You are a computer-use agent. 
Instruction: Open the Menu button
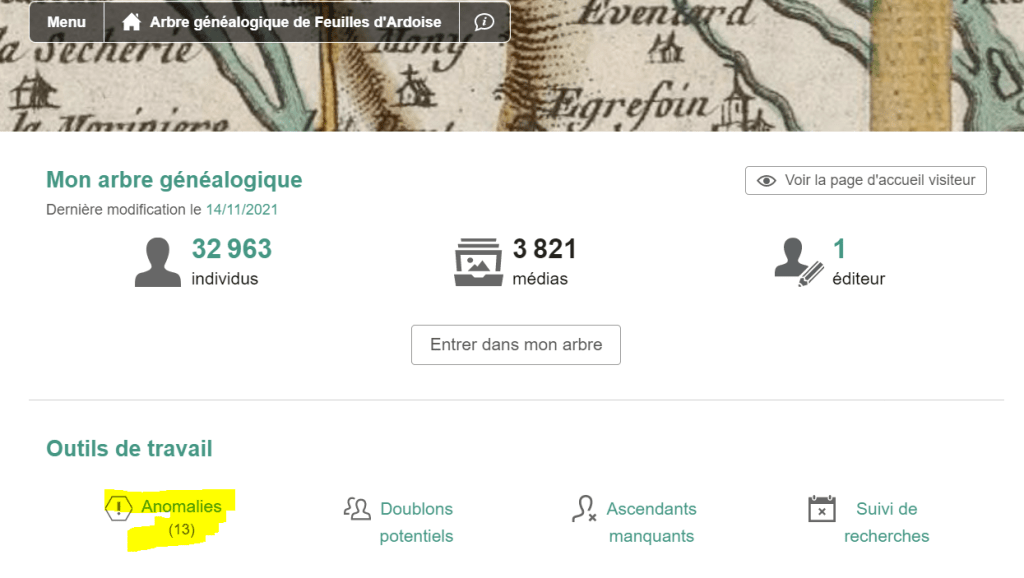point(67,22)
